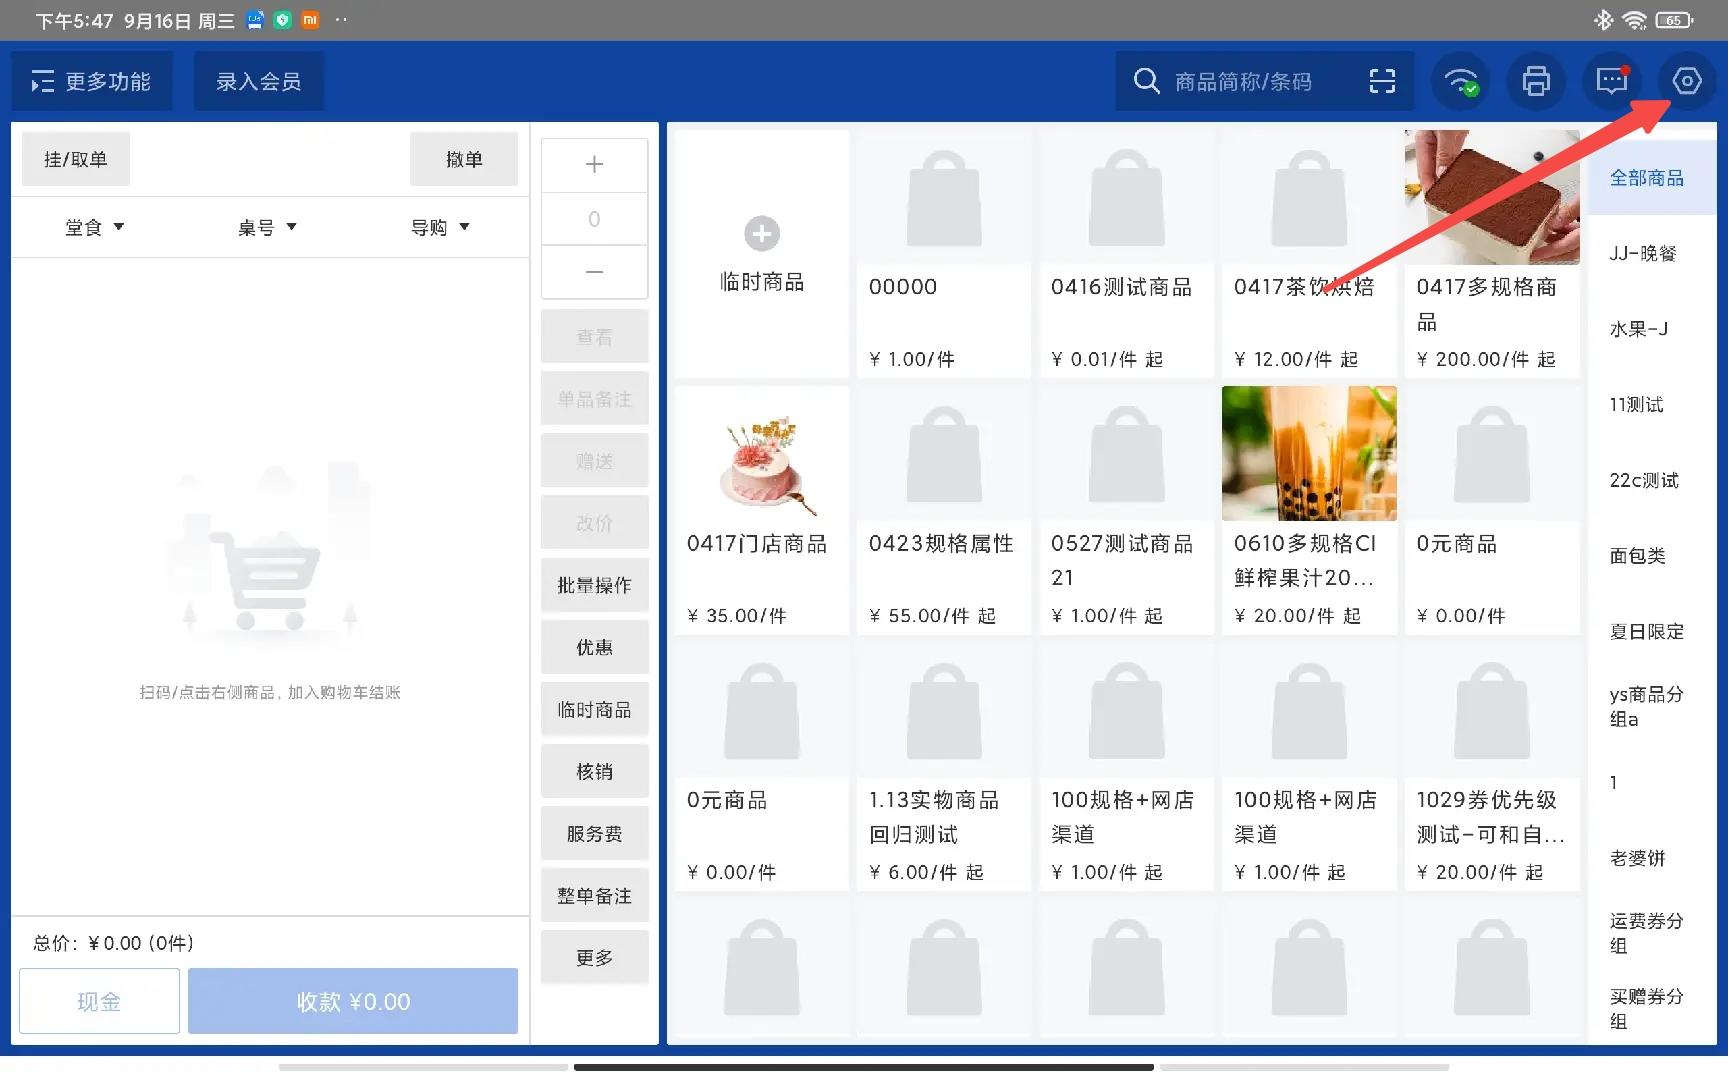The height and width of the screenshot is (1080, 1728).
Task: Check the network status wifi icon
Action: pos(1461,81)
